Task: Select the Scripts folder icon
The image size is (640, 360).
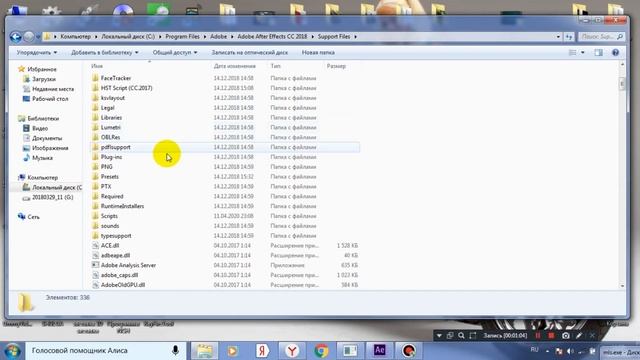Action: (x=95, y=216)
